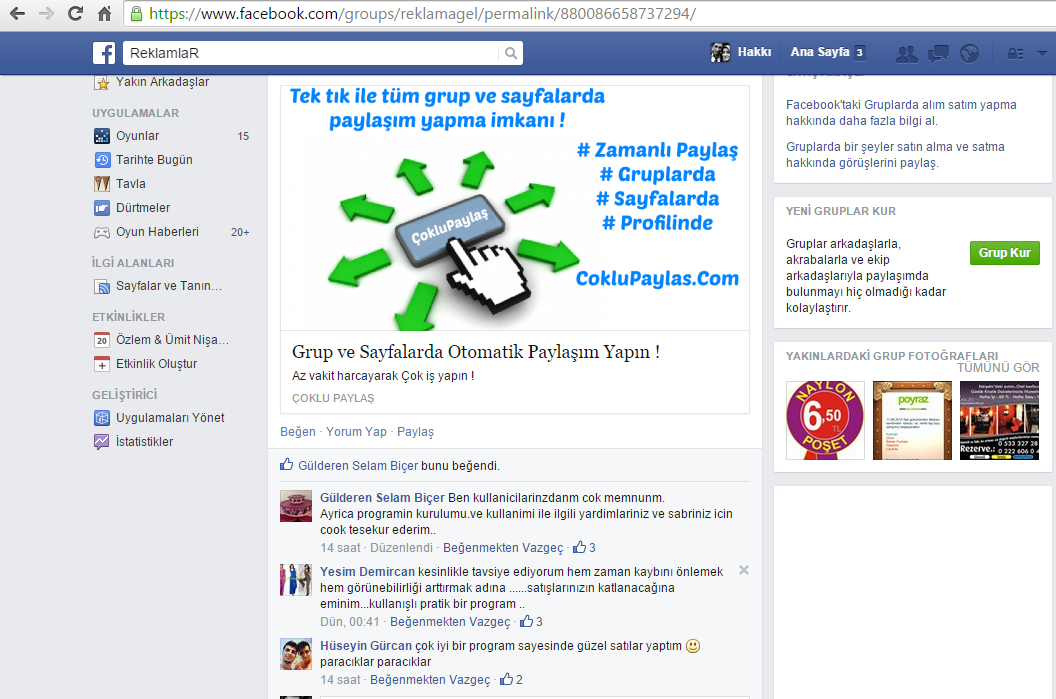The height and width of the screenshot is (699, 1056).
Task: Click the calendar icon beside Özlem & Ümit
Action: pos(102,340)
